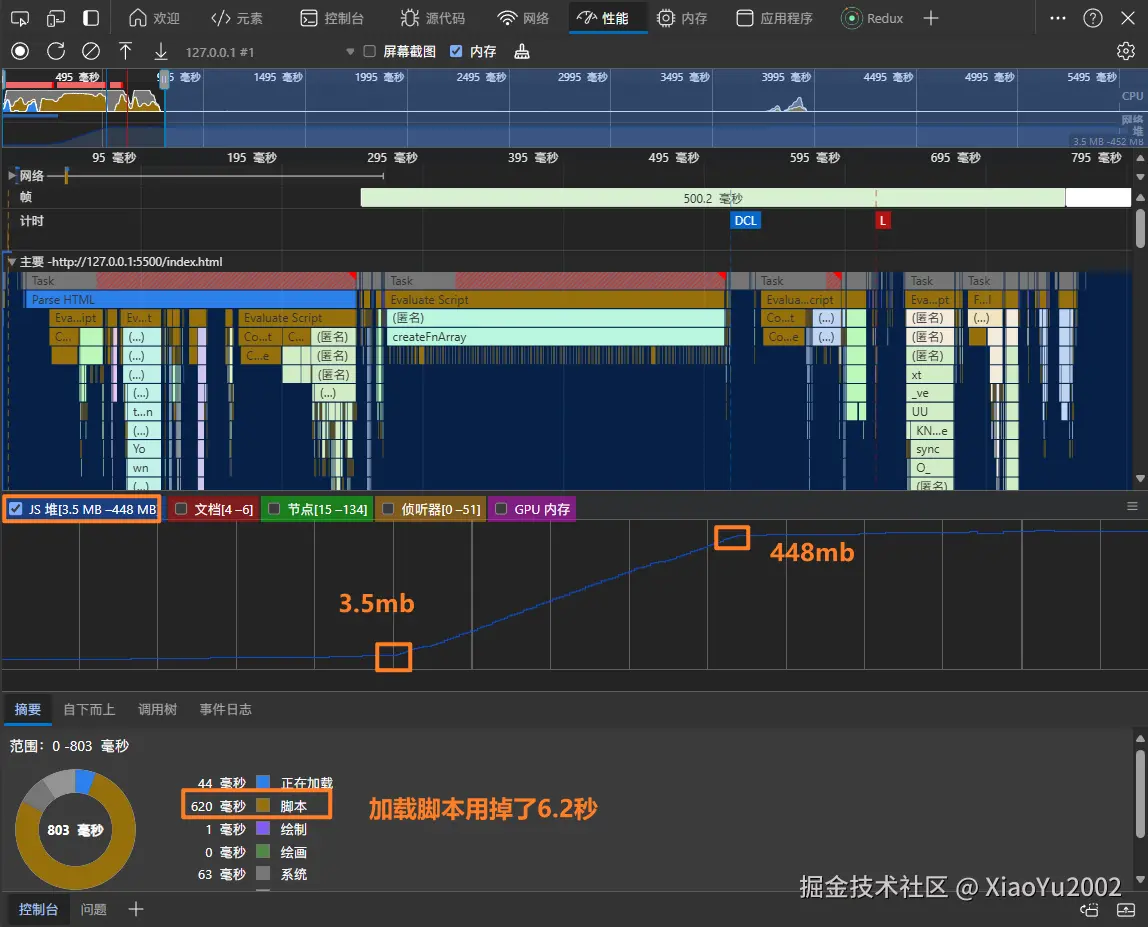Screen dimensions: 1148x927
Task: Click the + button to add a panel
Action: (932, 16)
